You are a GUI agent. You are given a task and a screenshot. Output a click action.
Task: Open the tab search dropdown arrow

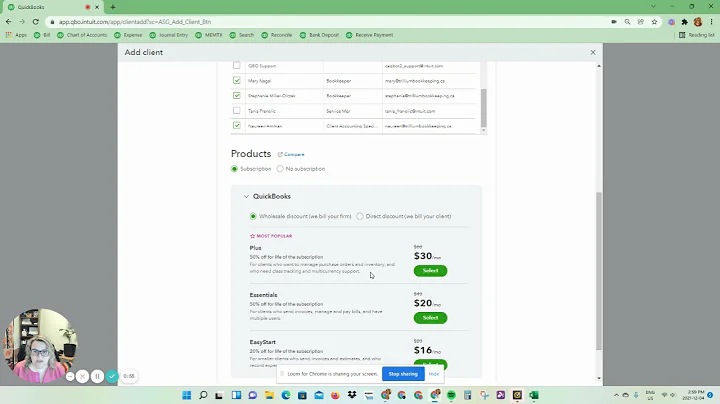[653, 6]
